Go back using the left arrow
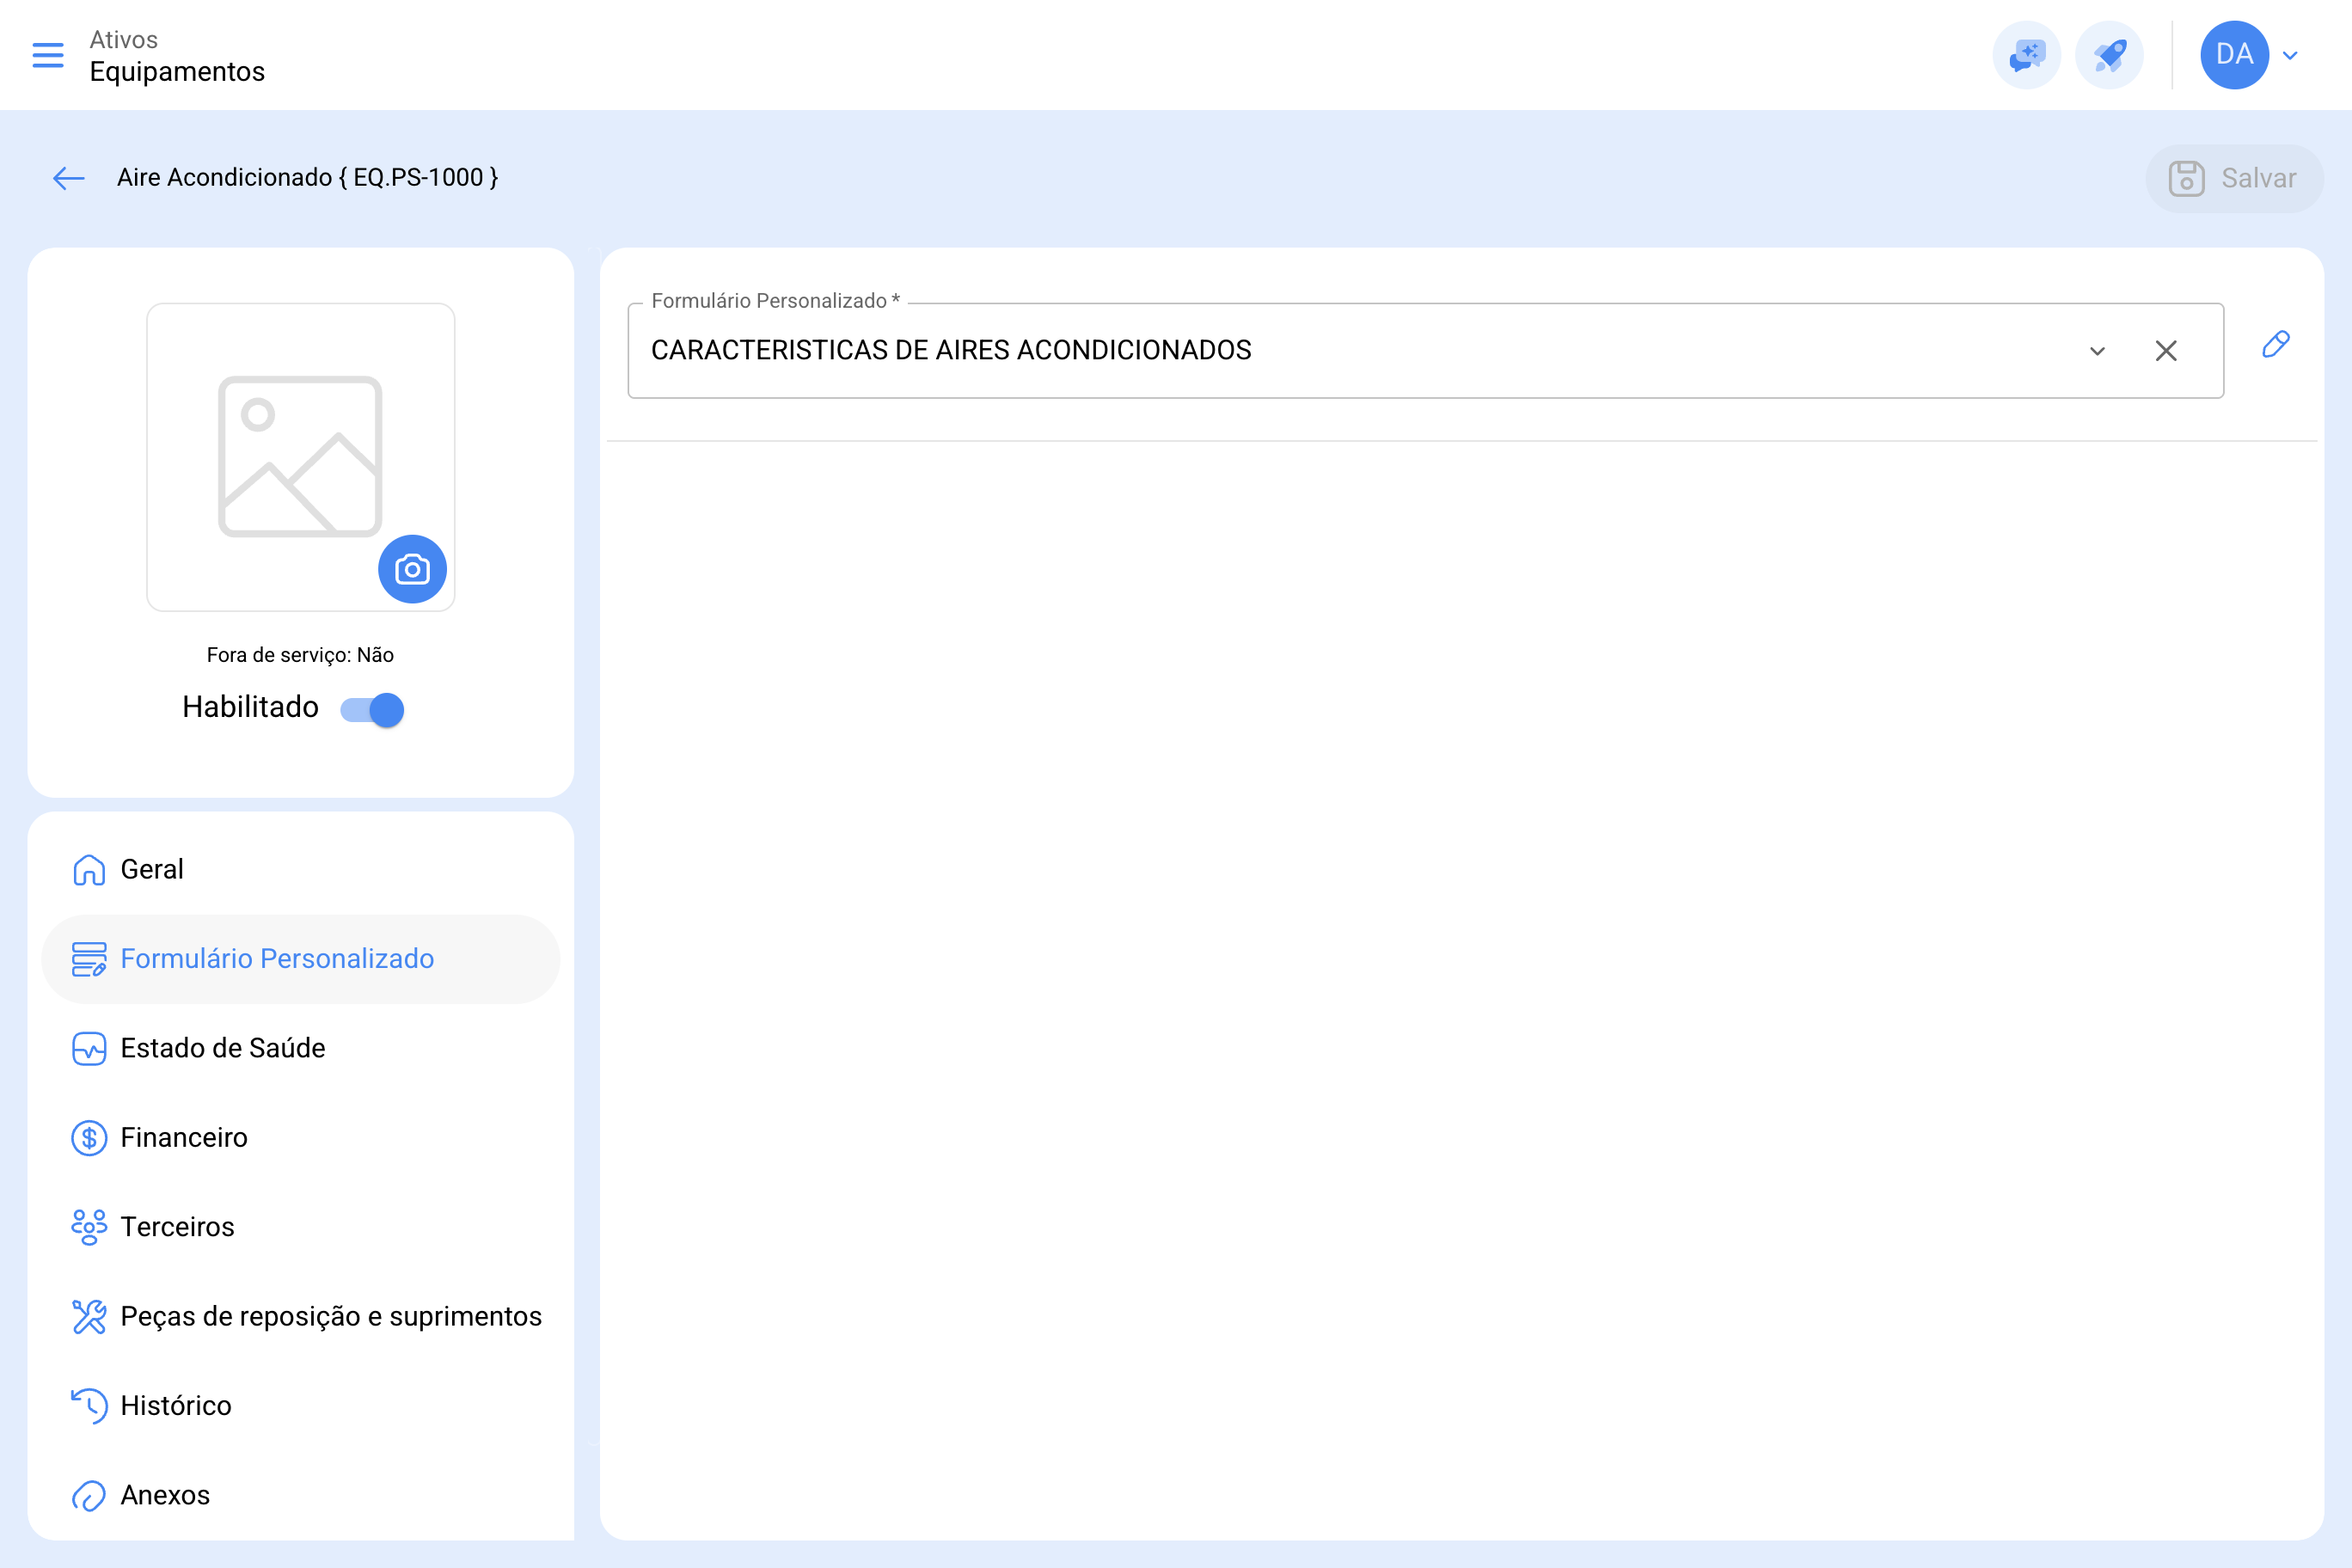The image size is (2352, 1568). point(69,178)
